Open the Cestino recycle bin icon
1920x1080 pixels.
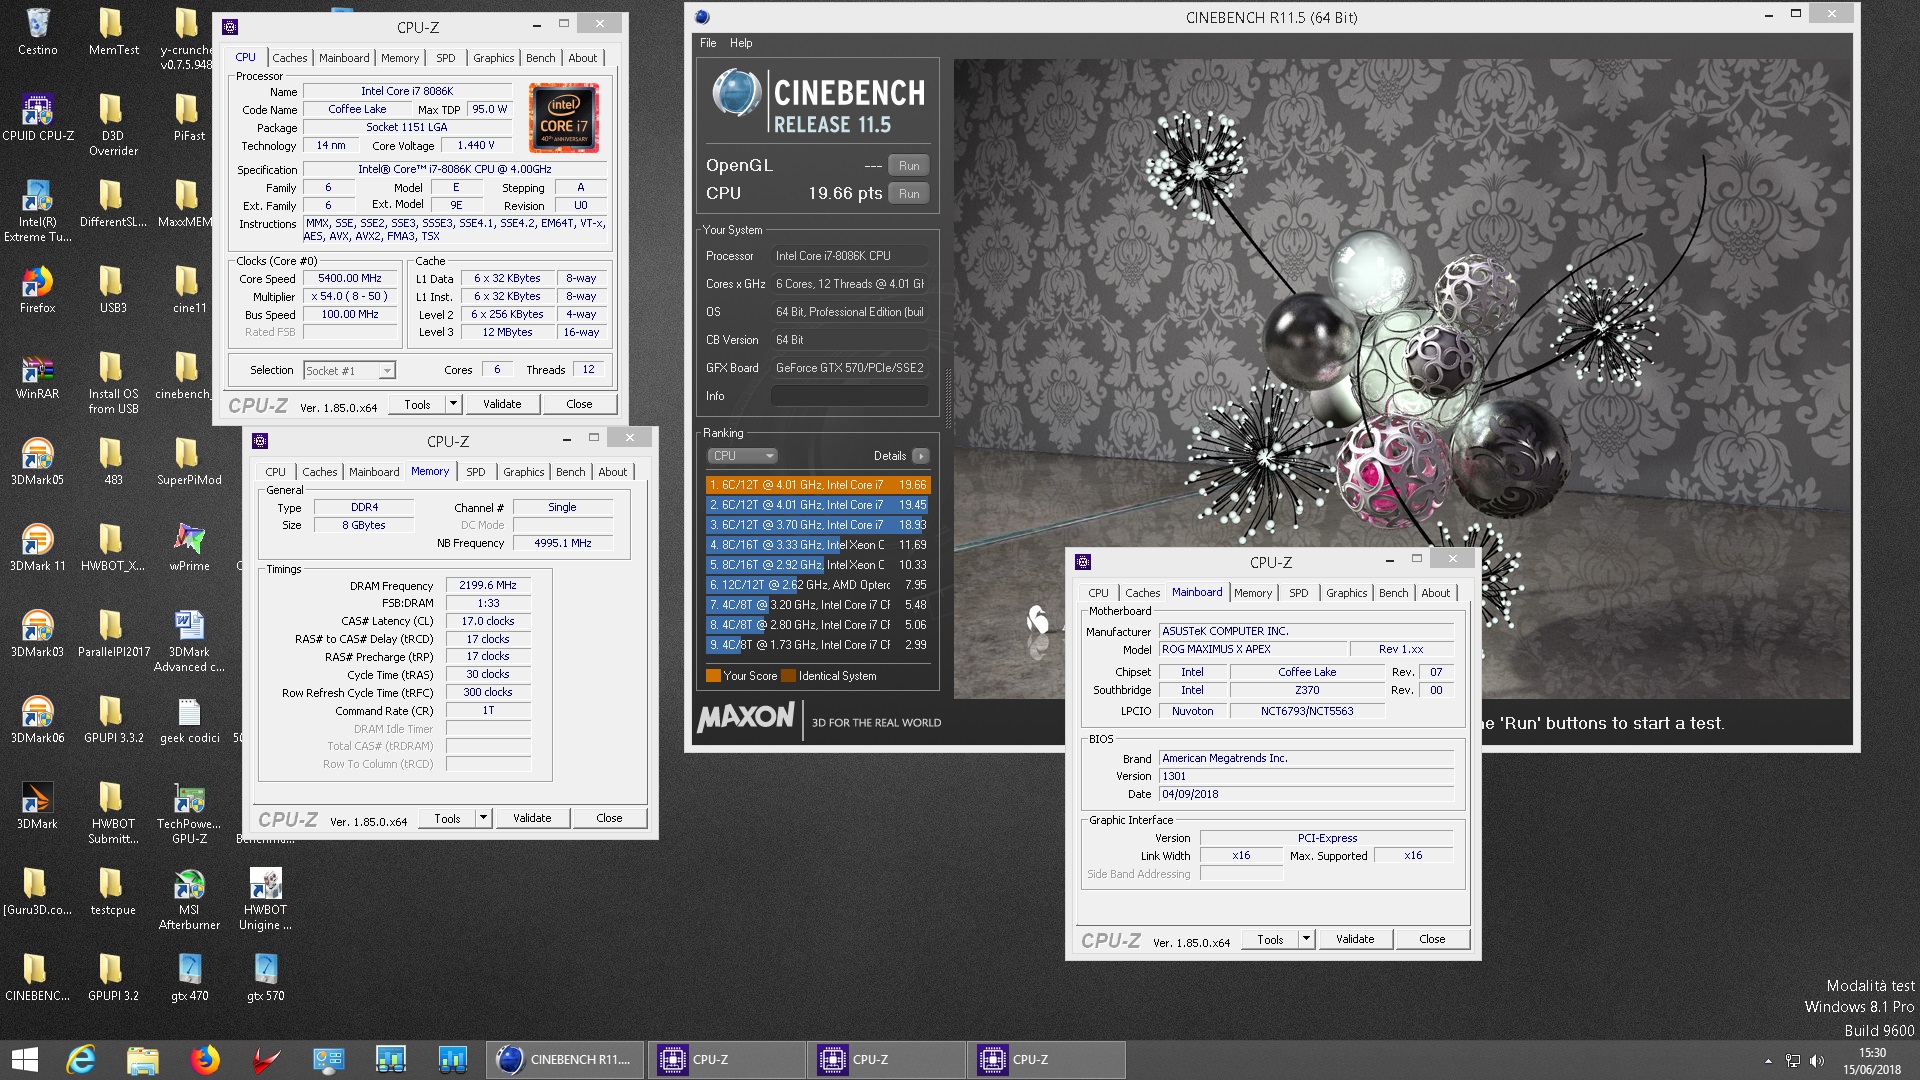[x=37, y=31]
